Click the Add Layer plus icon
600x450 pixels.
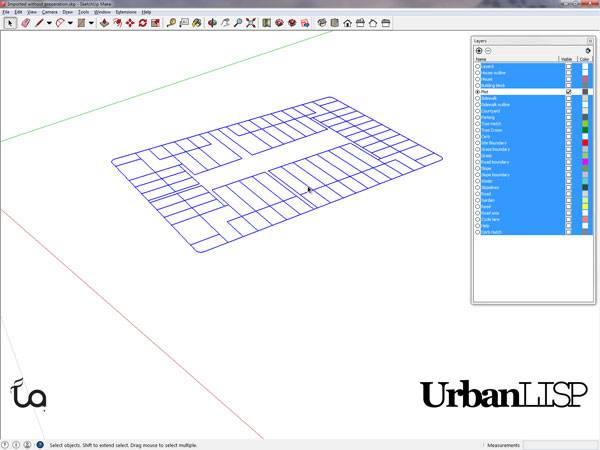pyautogui.click(x=479, y=50)
